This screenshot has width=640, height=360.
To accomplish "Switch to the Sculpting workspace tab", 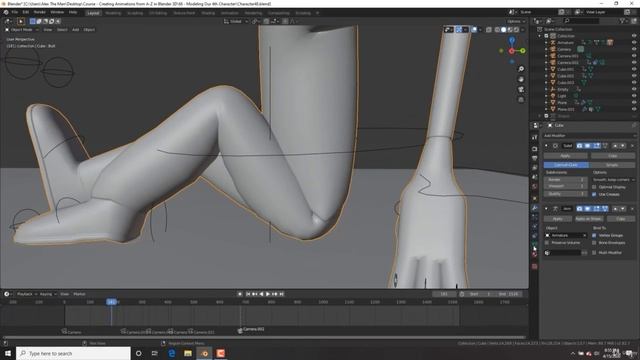I will point(135,13).
